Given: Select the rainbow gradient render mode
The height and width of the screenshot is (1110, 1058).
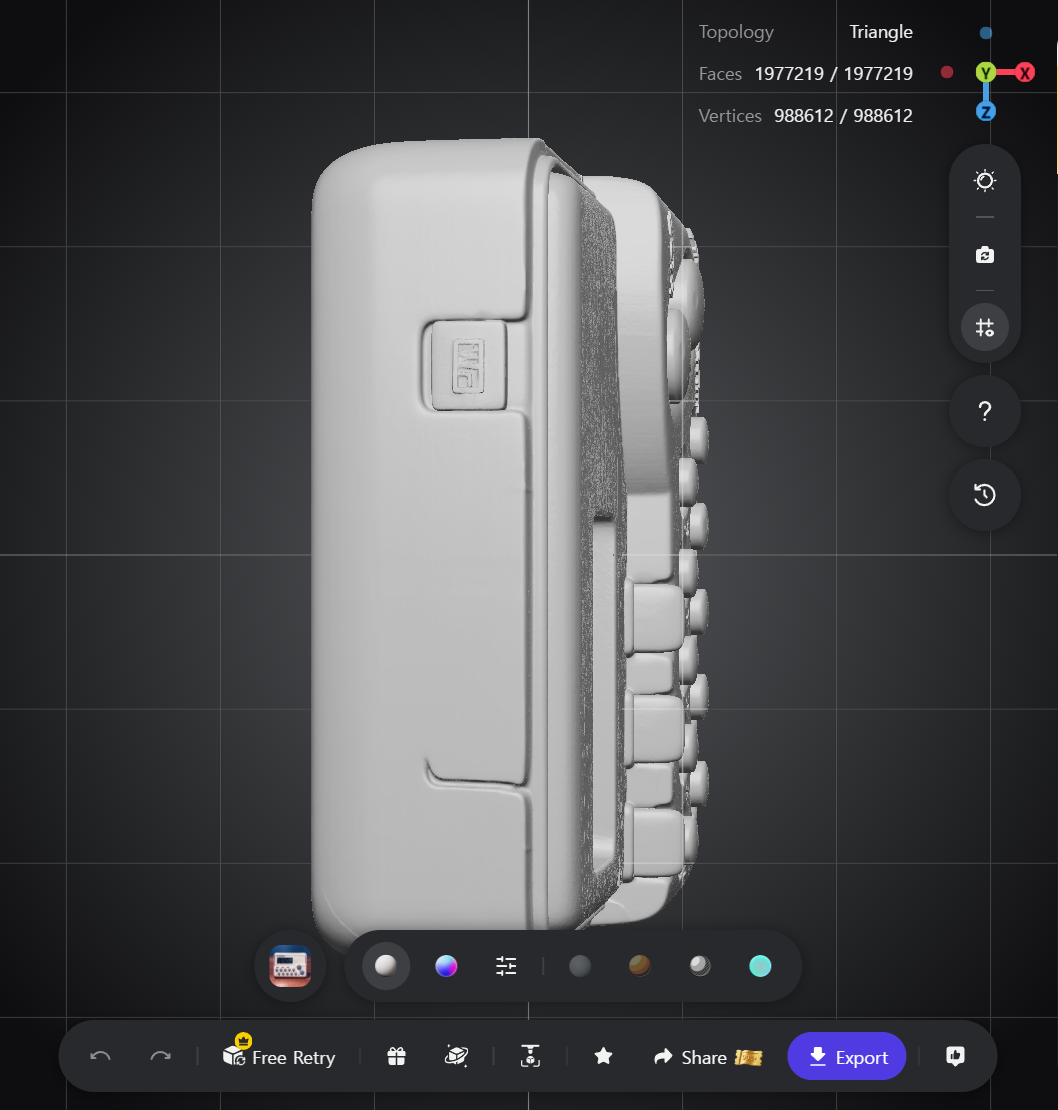Looking at the screenshot, I should tap(446, 966).
